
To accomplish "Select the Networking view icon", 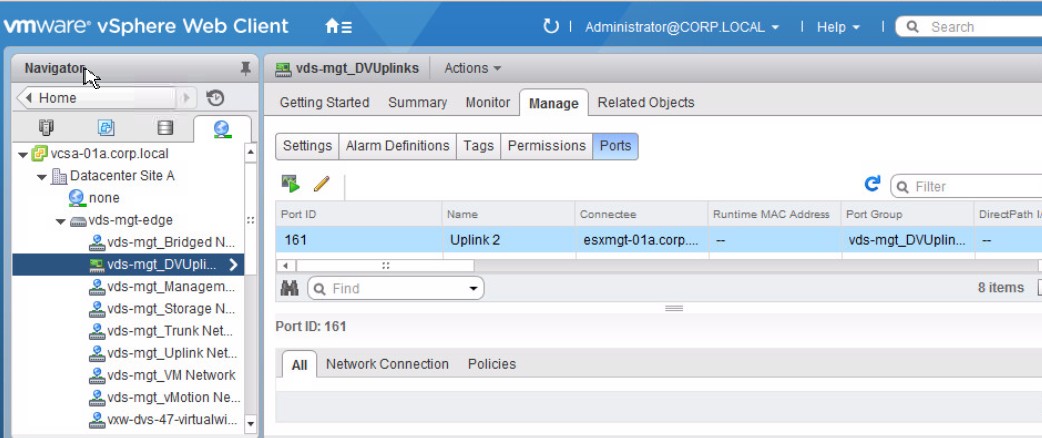I will pos(222,128).
